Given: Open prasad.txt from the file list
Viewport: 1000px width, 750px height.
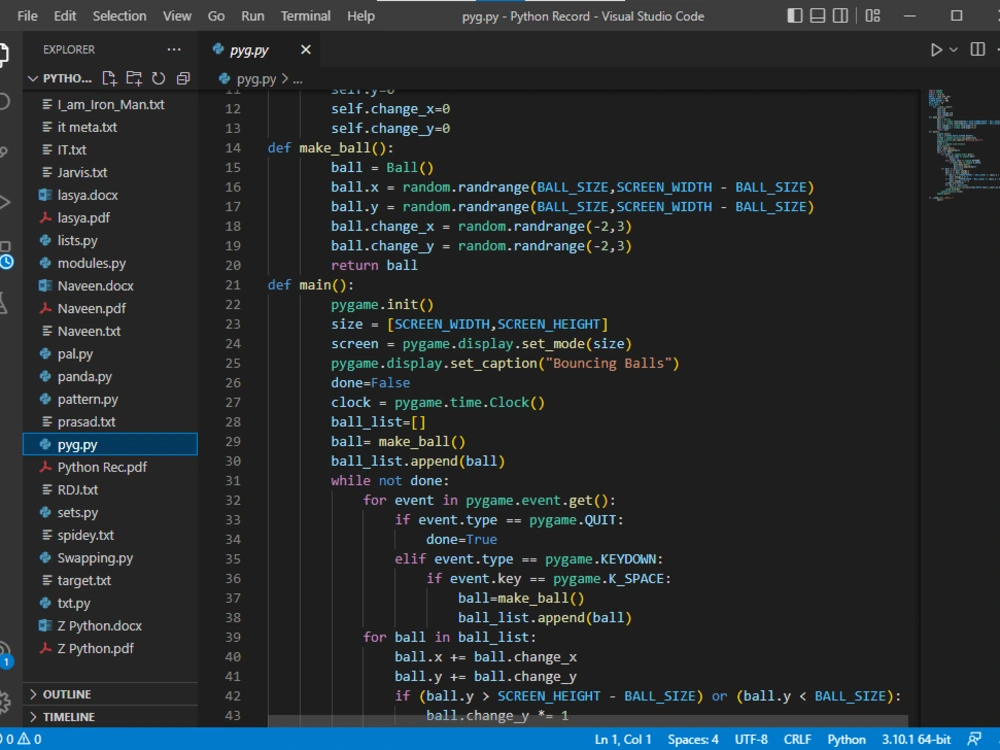Looking at the screenshot, I should pos(110,422).
